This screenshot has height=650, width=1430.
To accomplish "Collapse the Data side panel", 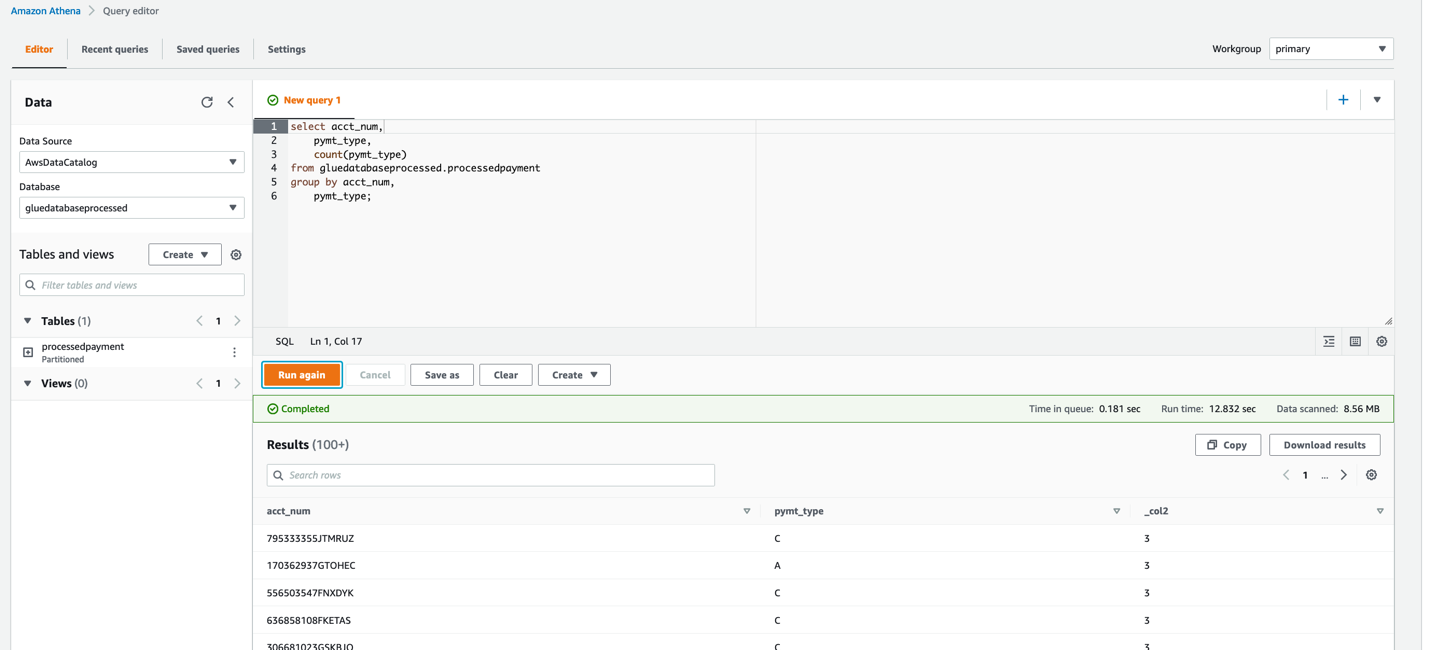I will tap(231, 102).
